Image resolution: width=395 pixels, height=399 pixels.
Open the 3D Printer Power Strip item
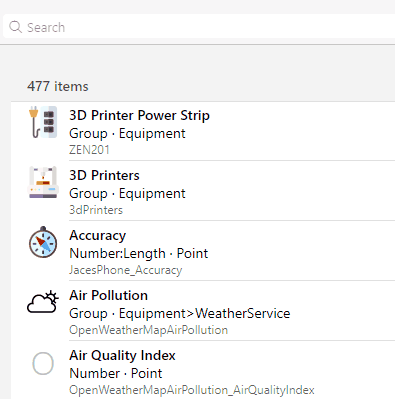(203, 131)
